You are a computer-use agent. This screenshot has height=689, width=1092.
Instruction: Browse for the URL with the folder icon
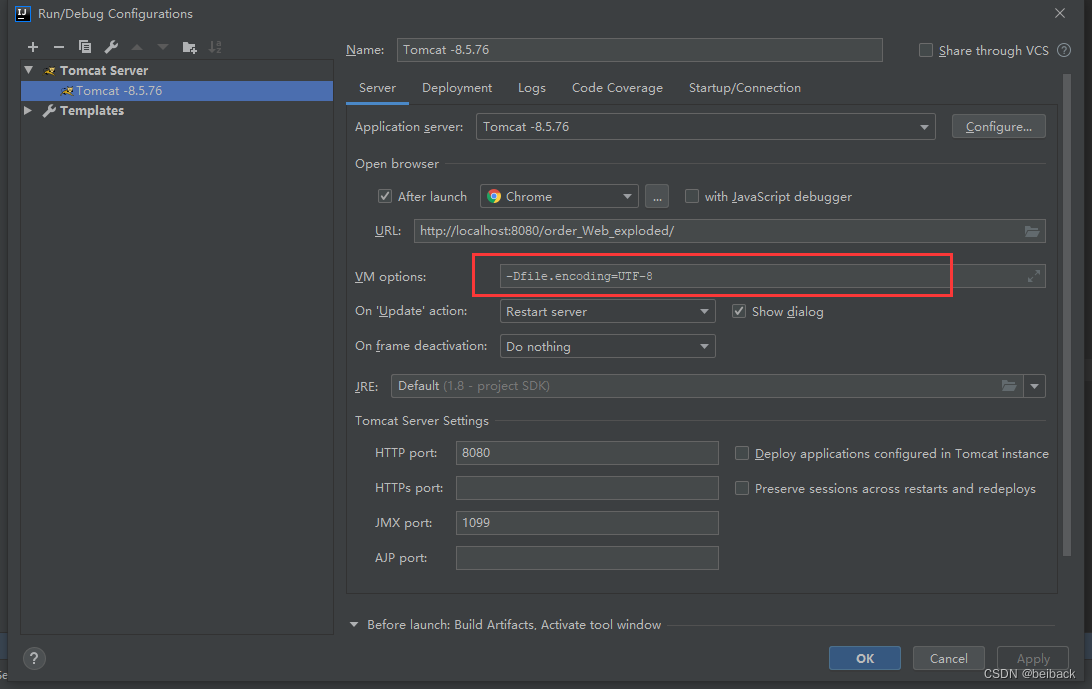pos(1032,231)
